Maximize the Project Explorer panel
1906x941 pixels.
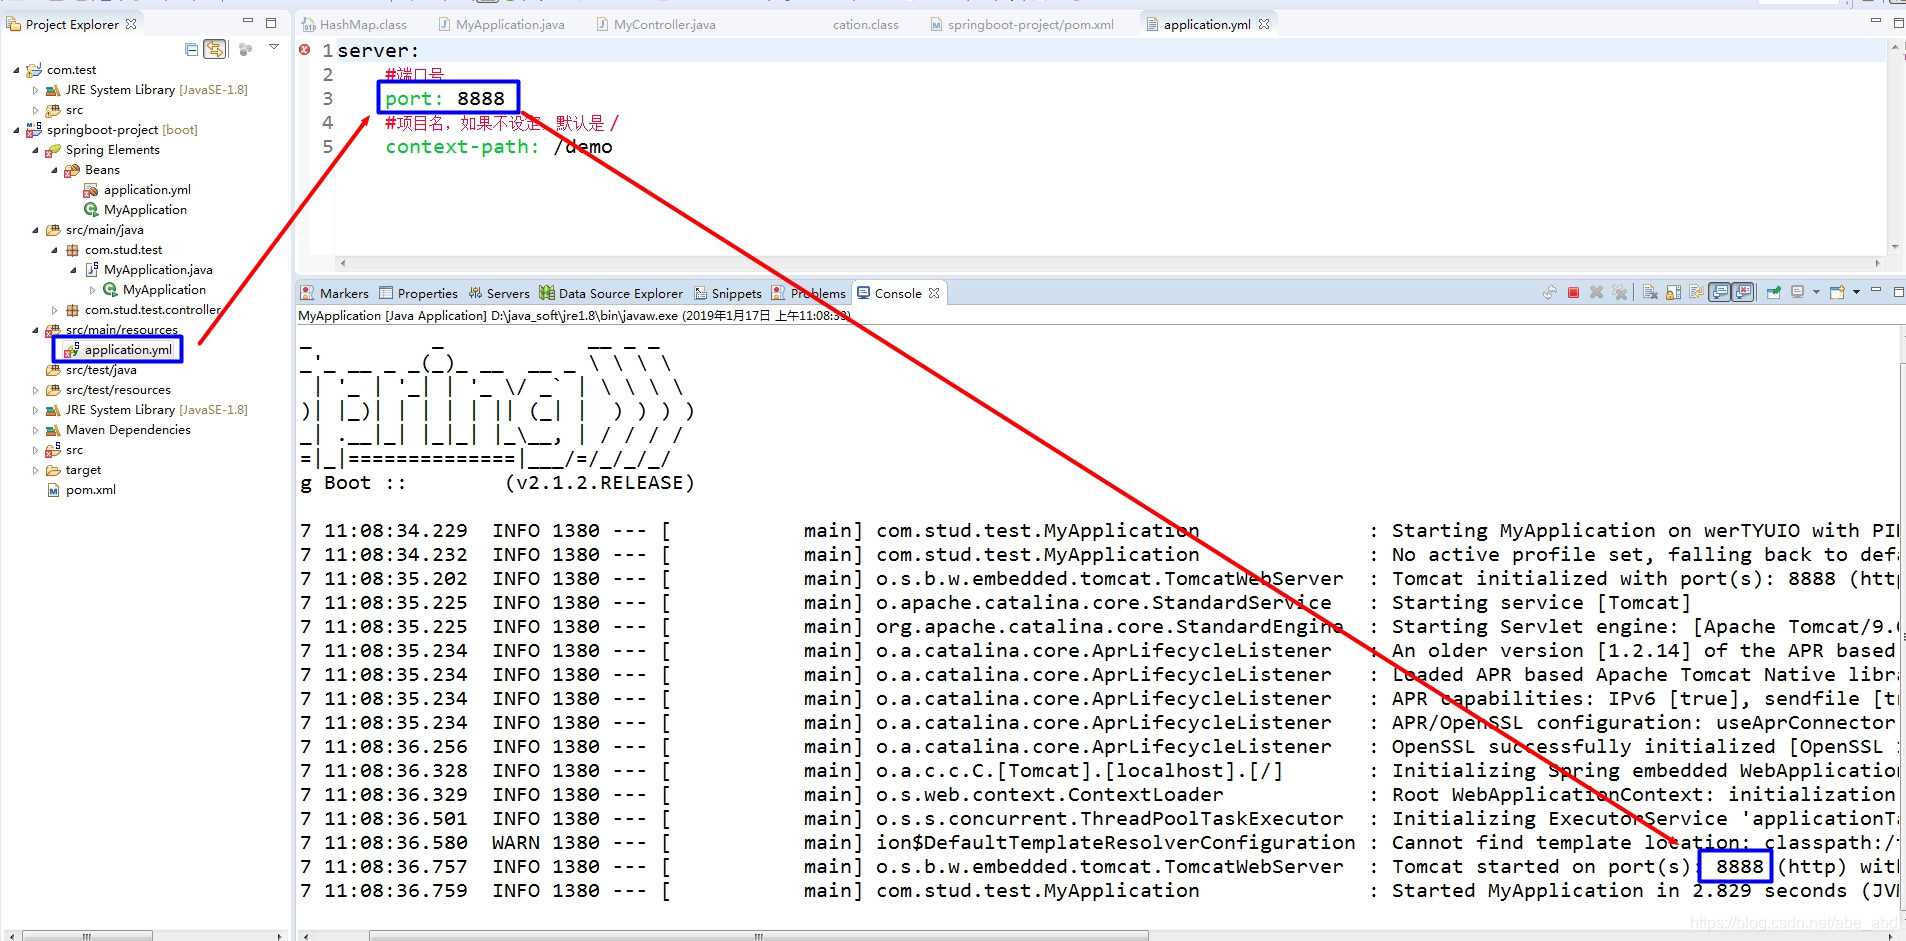click(271, 22)
